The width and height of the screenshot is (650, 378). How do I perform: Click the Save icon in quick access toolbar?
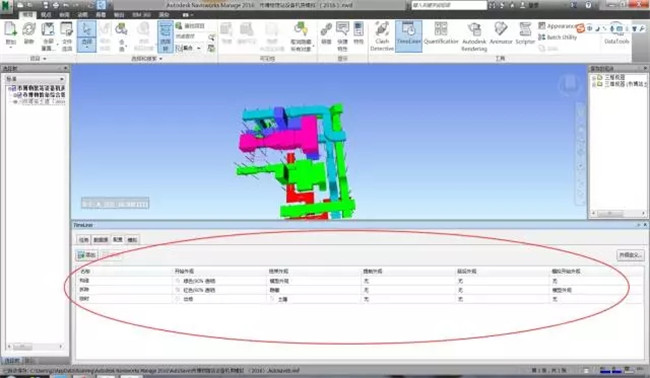(46, 5)
